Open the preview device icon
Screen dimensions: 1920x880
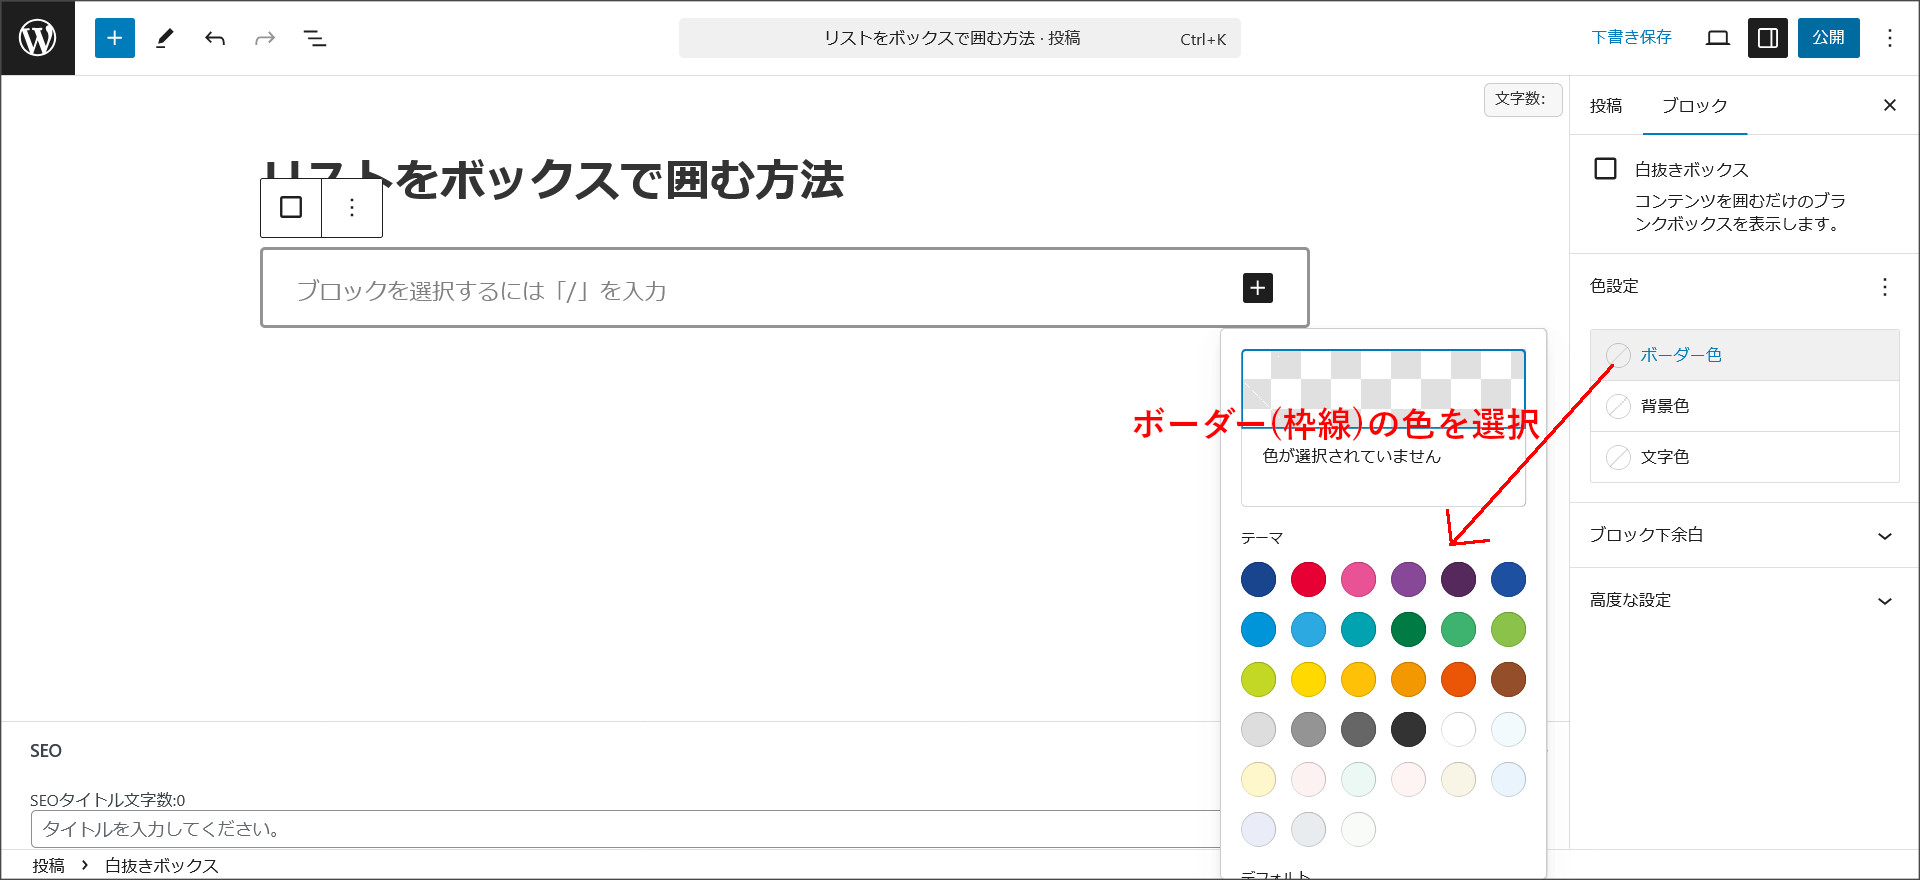[x=1718, y=38]
